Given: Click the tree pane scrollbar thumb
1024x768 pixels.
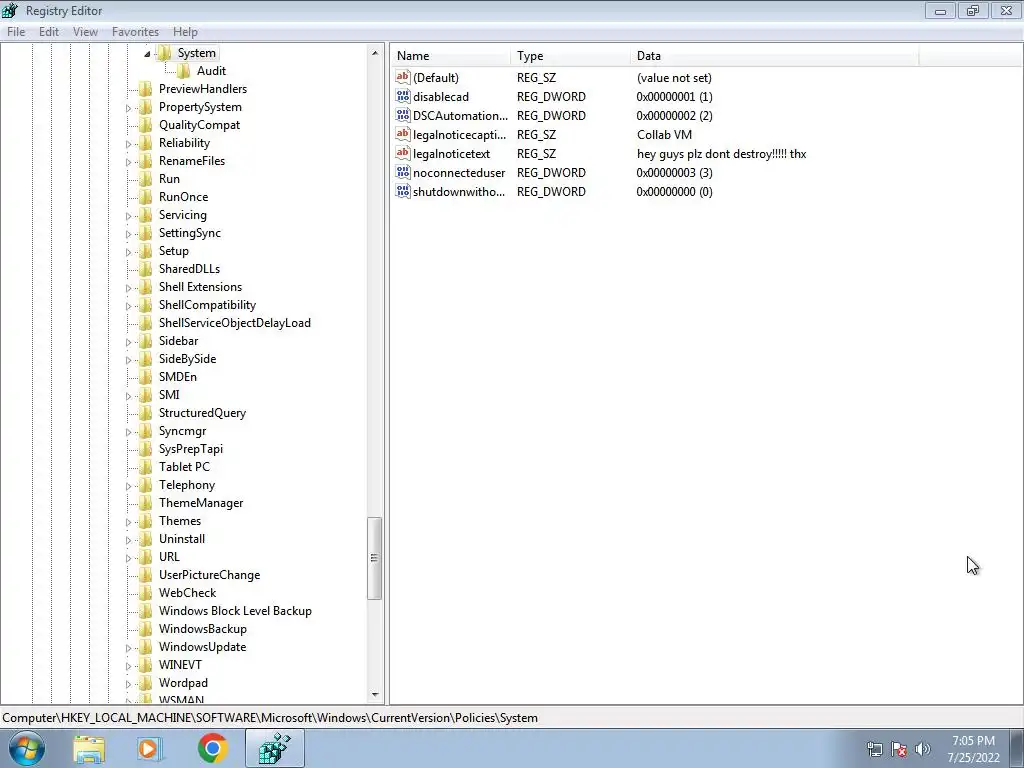Looking at the screenshot, I should click(x=375, y=558).
